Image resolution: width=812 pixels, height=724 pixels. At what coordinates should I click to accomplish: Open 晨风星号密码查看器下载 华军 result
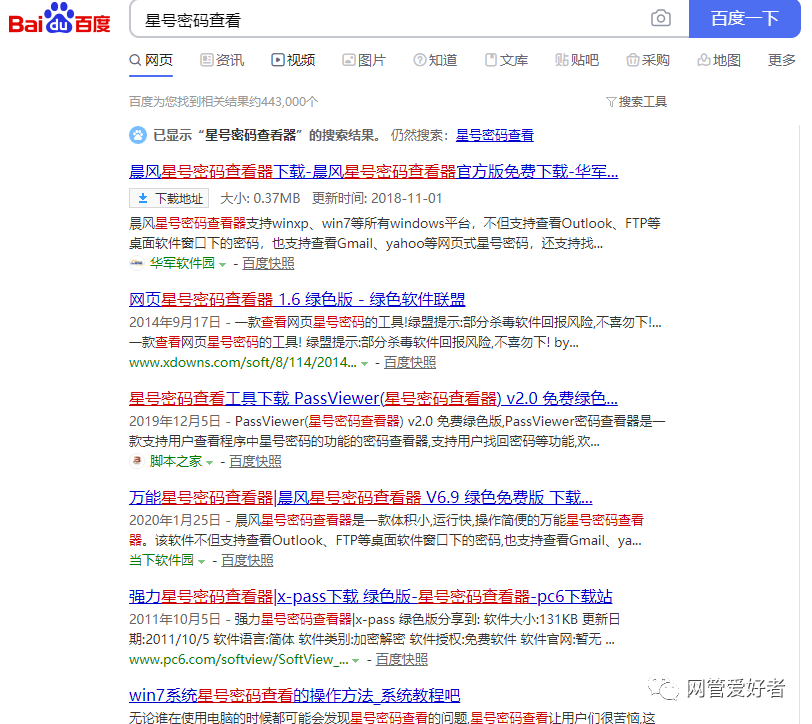(373, 171)
